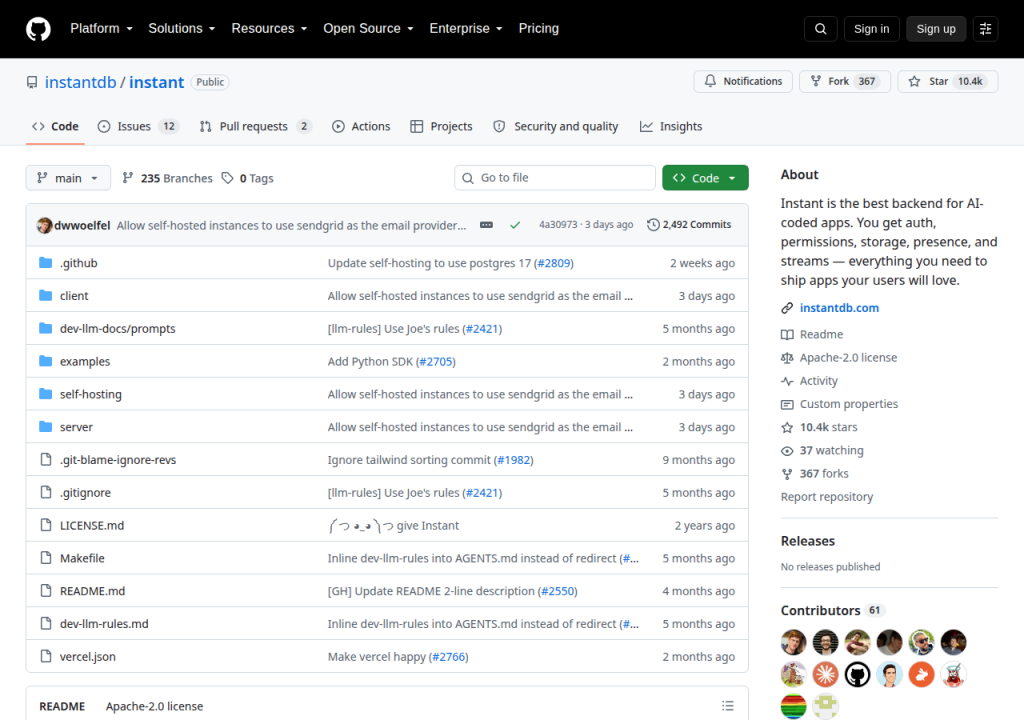The image size is (1024, 720).
Task: Open dev-llm-rules.md file
Action: (104, 624)
